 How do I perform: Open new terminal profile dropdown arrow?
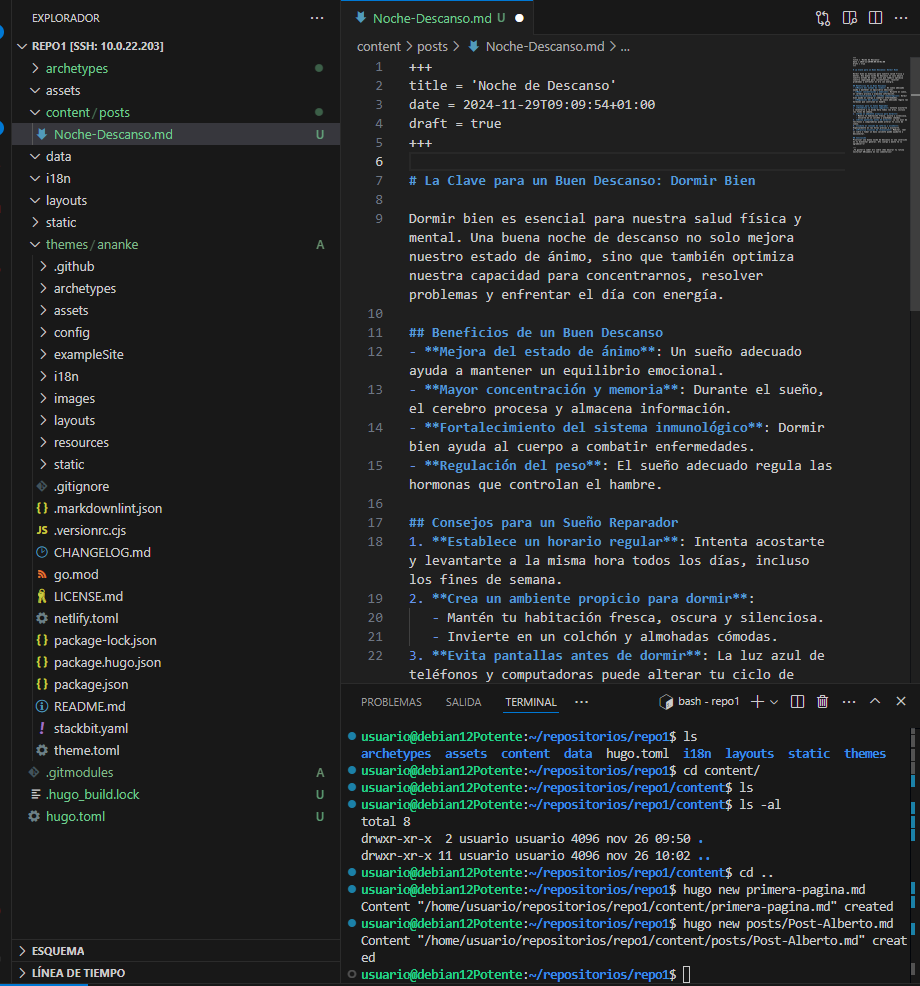pyautogui.click(x=773, y=702)
